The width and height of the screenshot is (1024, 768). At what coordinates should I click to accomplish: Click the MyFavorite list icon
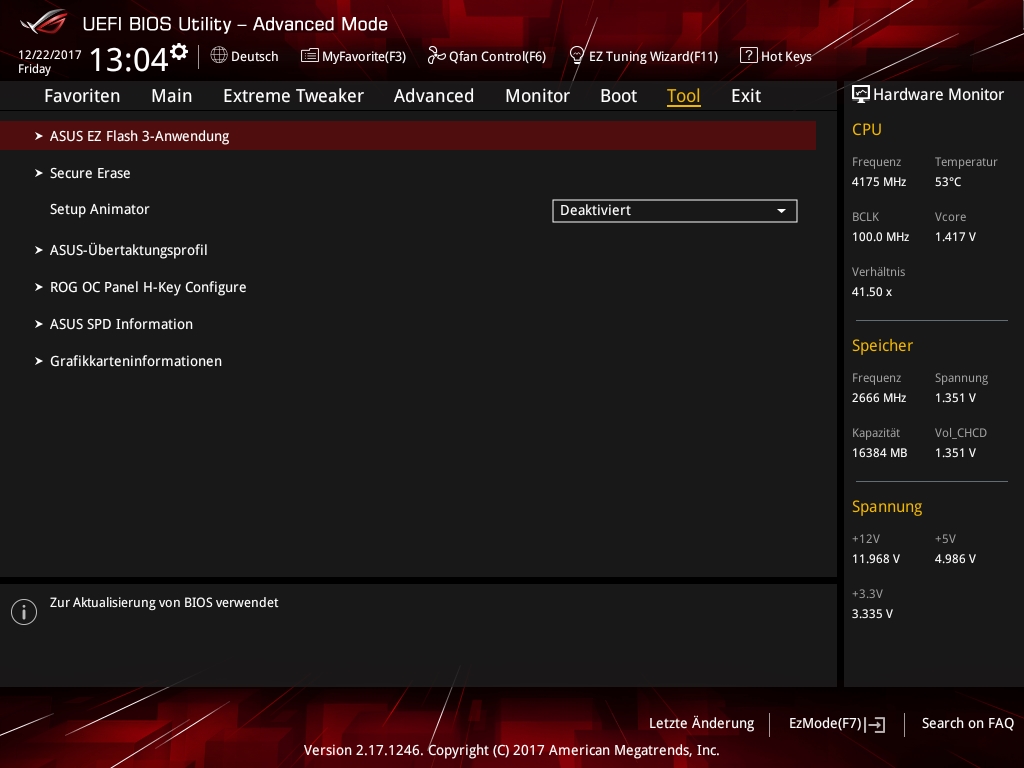(310, 56)
